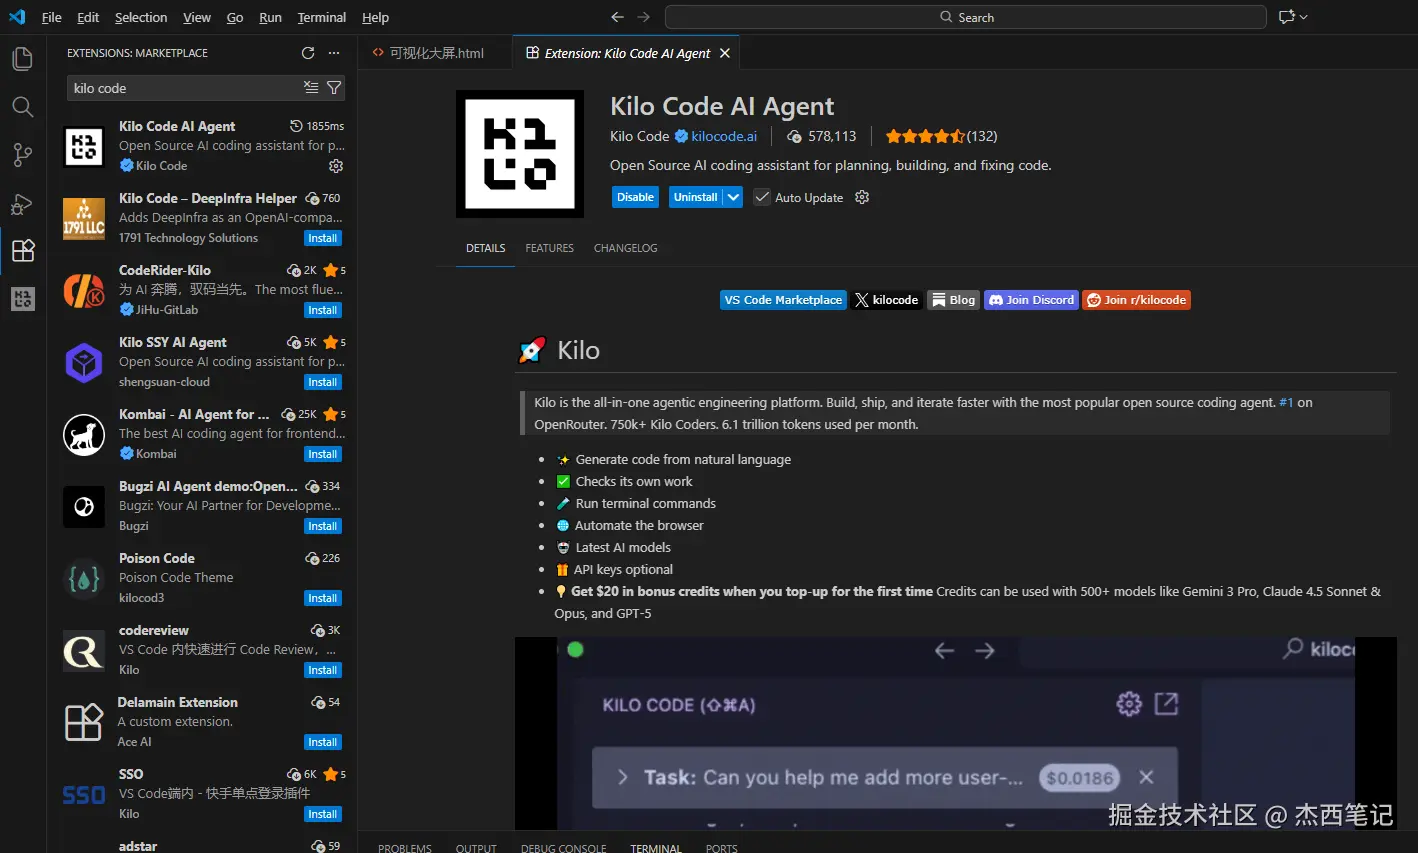Click the title bar Search command box
The height and width of the screenshot is (853, 1418).
tap(966, 17)
